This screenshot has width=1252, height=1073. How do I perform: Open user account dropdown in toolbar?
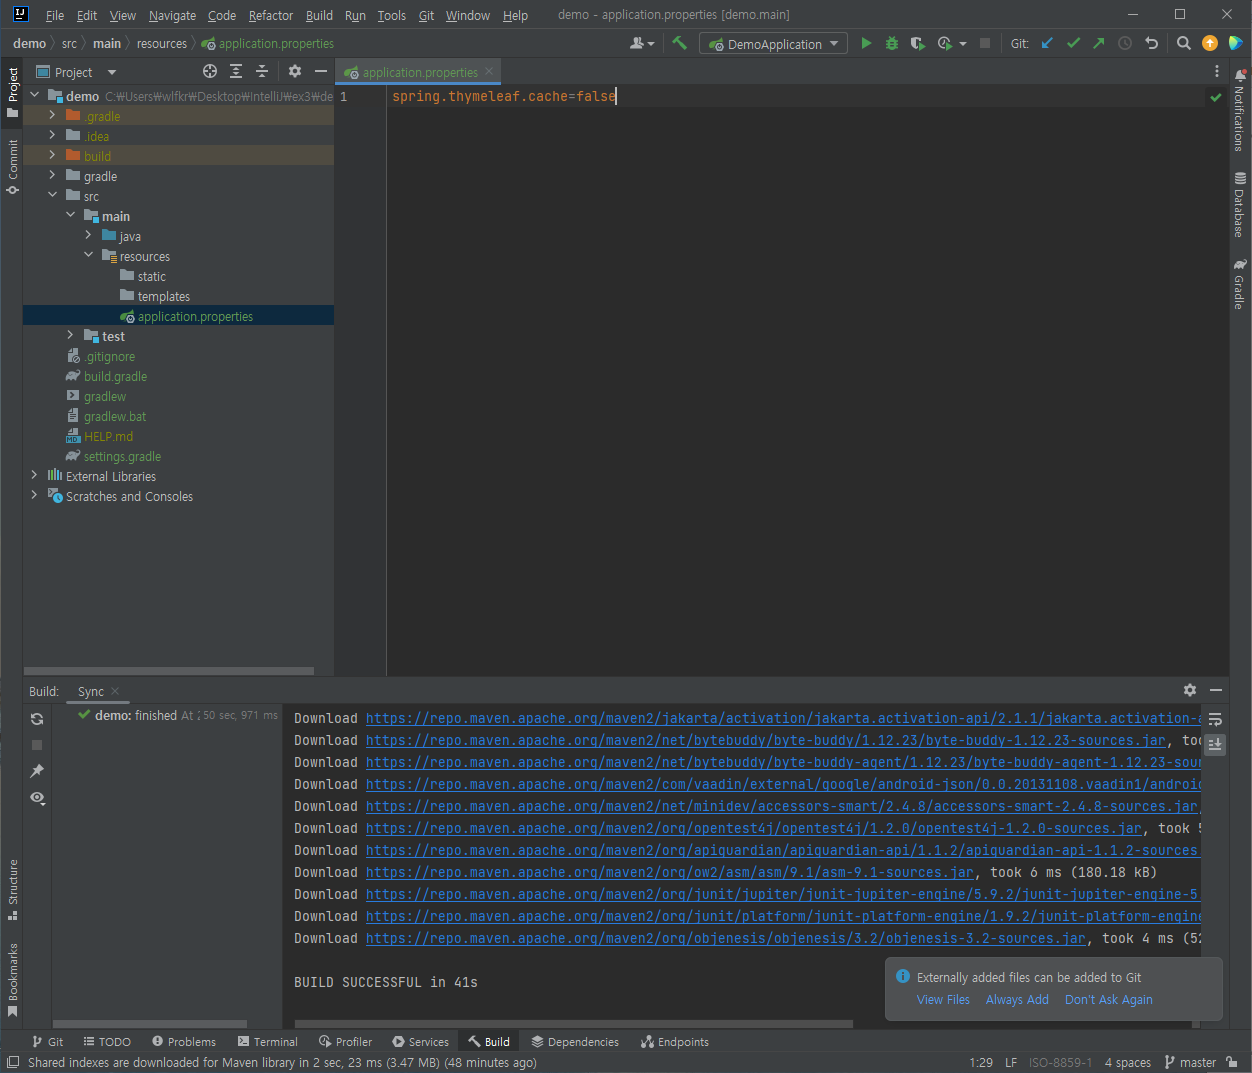[x=642, y=43]
